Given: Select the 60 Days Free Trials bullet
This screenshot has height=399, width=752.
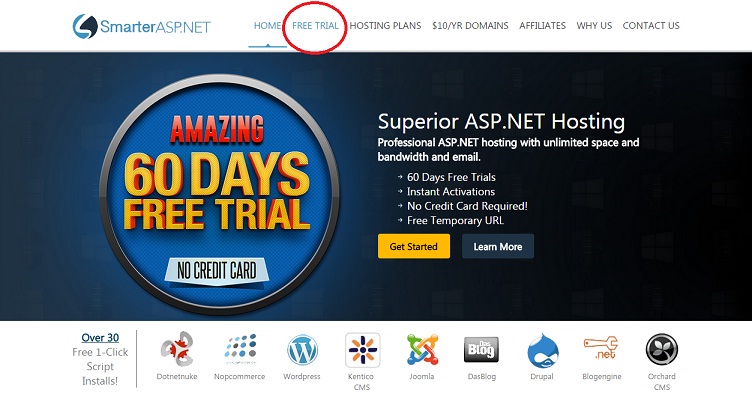Looking at the screenshot, I should [x=451, y=177].
